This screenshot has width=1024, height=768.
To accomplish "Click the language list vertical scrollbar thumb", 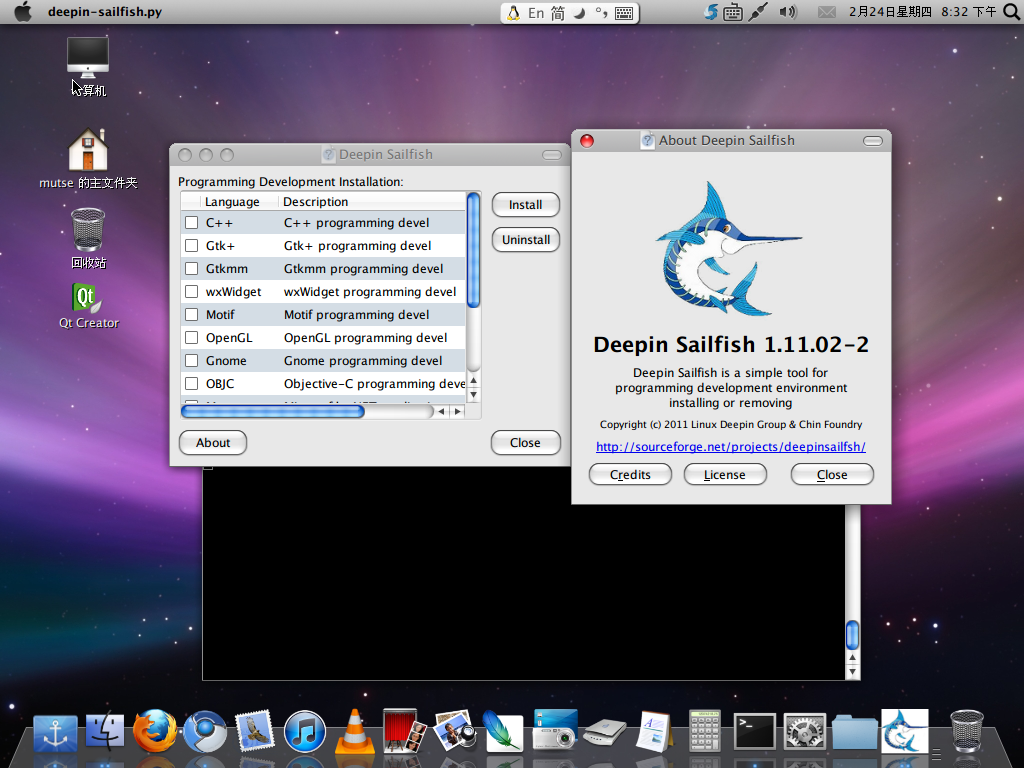I will (x=473, y=250).
